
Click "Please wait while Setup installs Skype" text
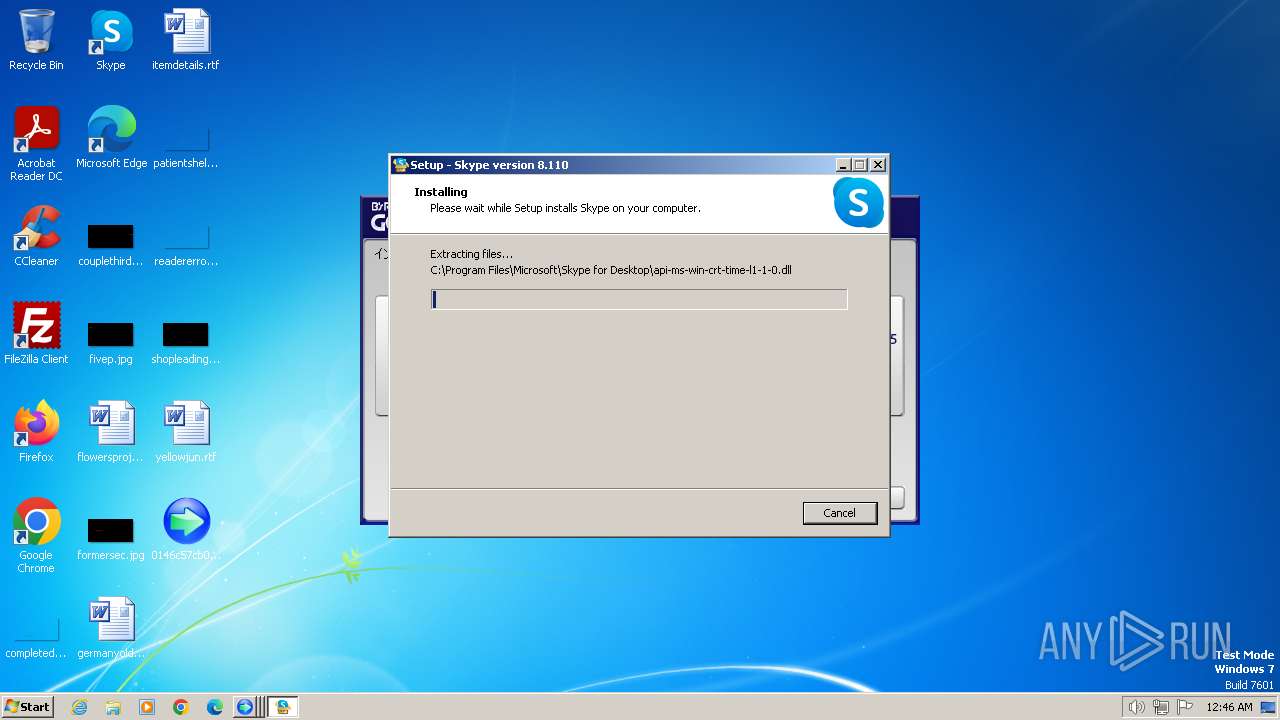click(x=565, y=208)
